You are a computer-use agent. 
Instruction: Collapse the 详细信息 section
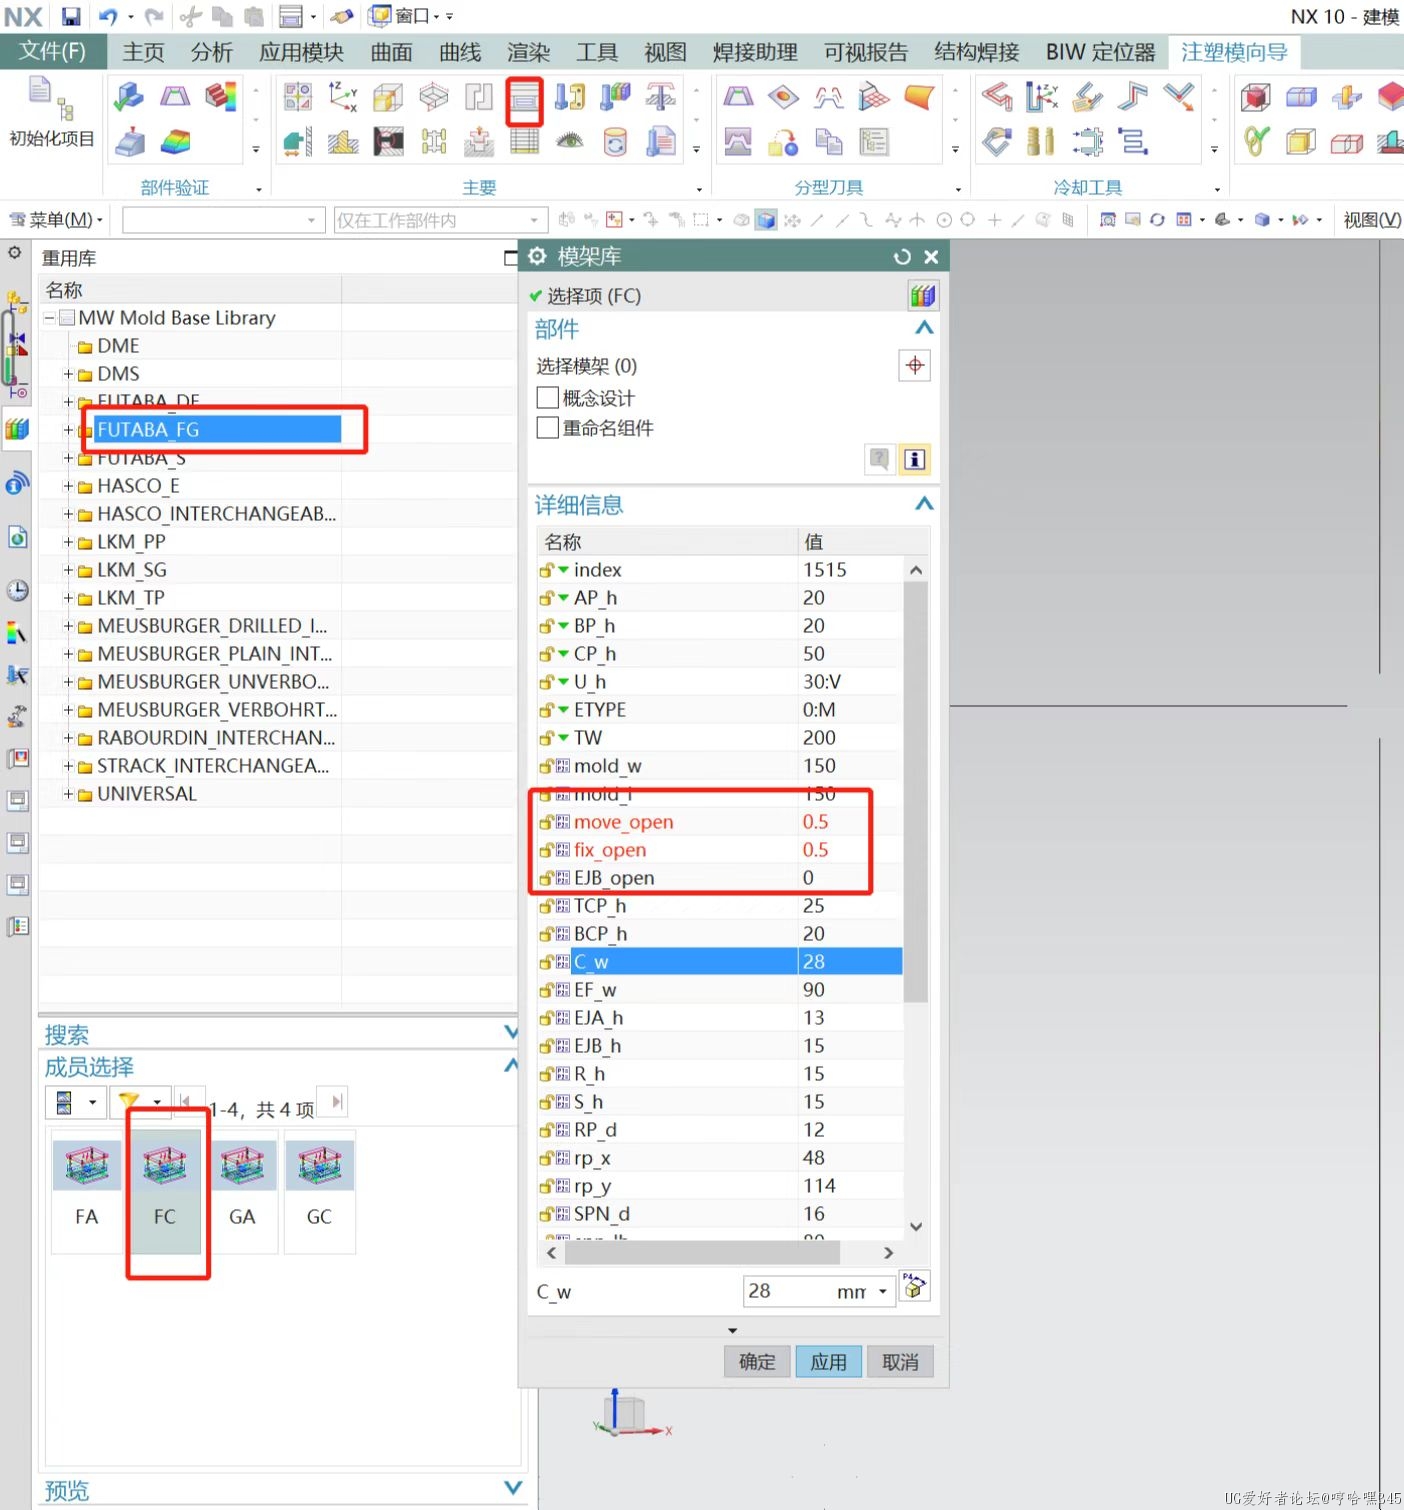[x=924, y=504]
